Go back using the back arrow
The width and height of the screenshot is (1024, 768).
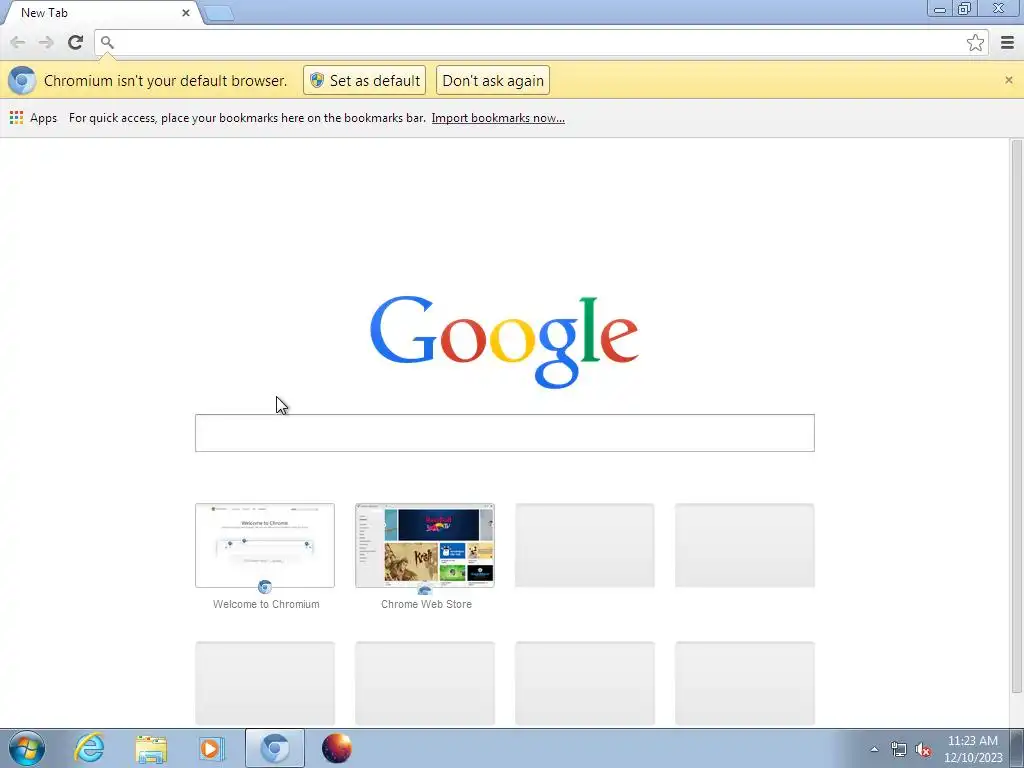point(18,42)
